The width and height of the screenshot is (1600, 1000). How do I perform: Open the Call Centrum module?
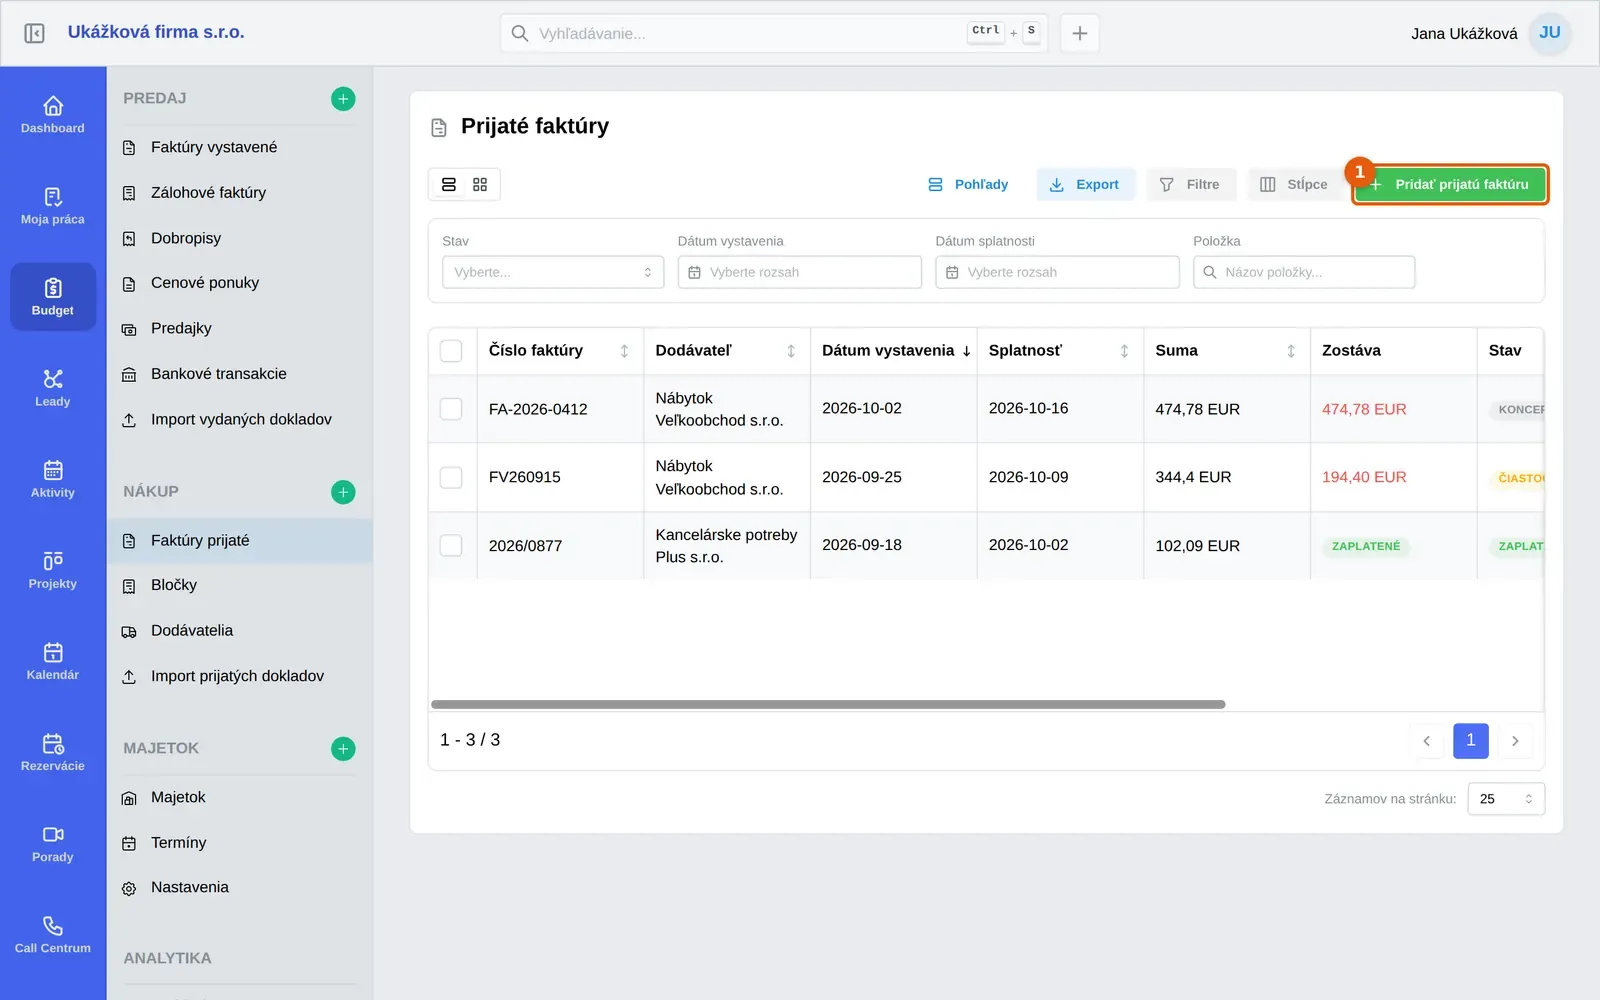[53, 934]
